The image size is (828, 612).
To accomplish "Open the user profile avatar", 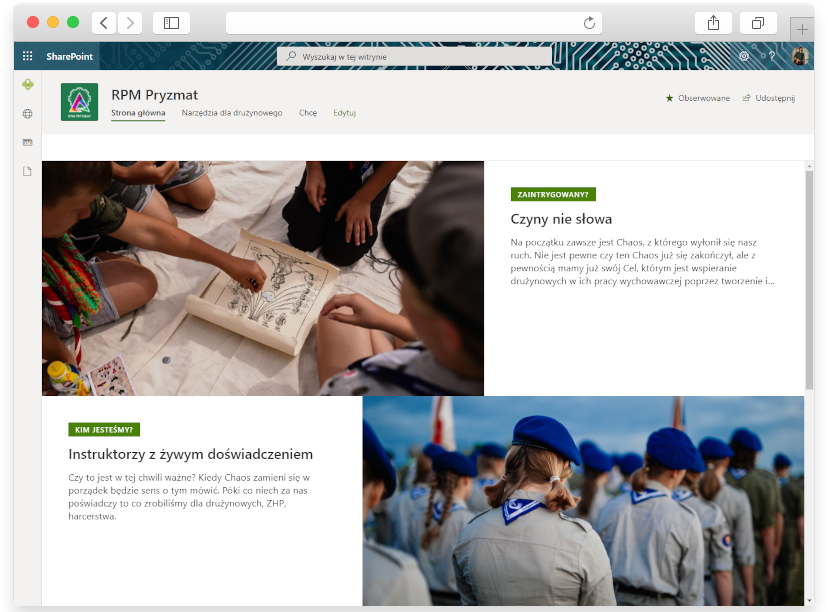I will (x=800, y=57).
